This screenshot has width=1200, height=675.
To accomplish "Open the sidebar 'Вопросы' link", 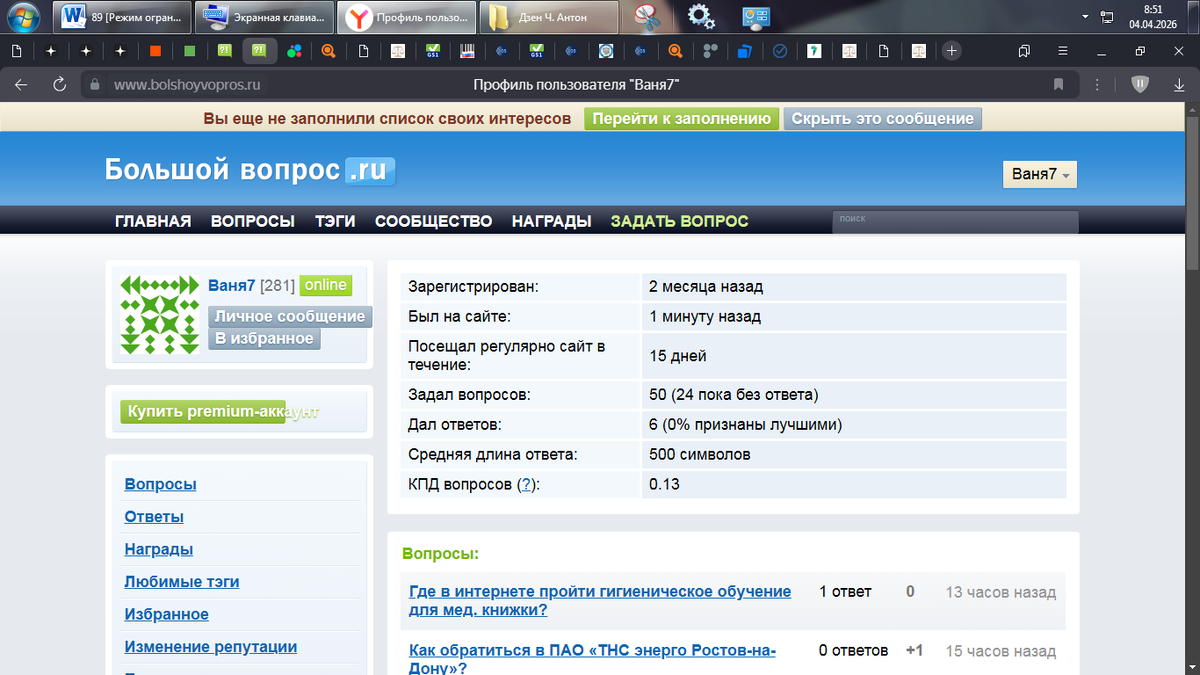I will (x=160, y=484).
